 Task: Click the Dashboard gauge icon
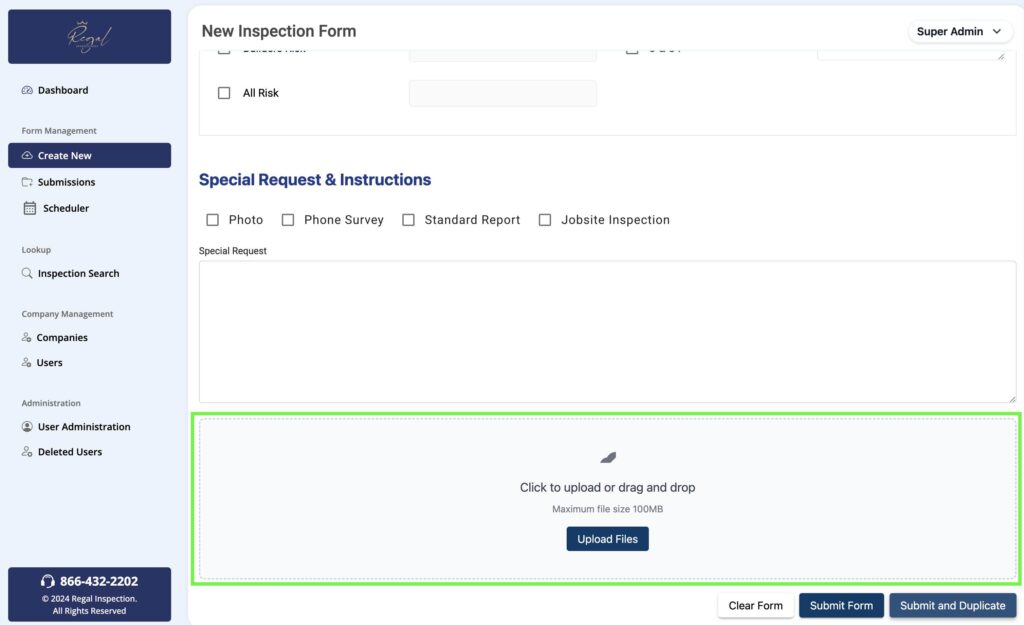tap(27, 90)
